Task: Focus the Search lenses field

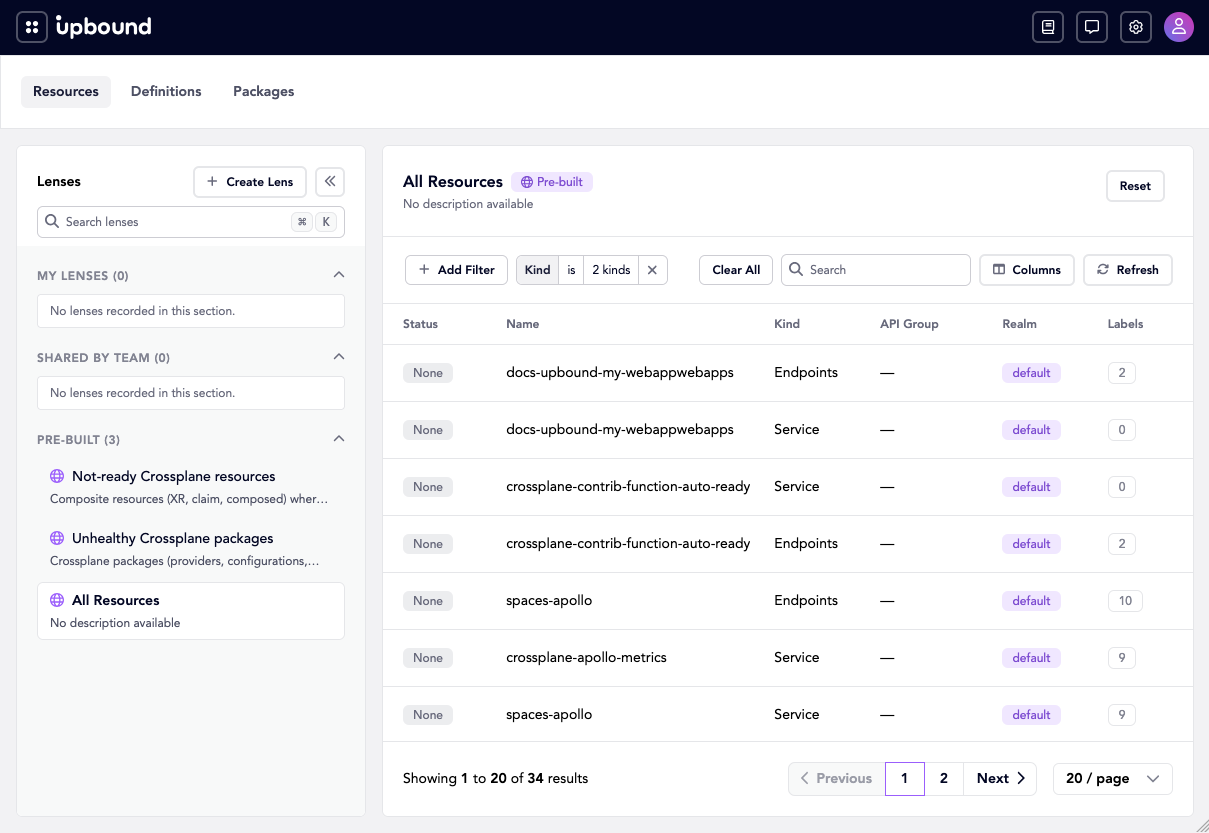Action: 191,222
